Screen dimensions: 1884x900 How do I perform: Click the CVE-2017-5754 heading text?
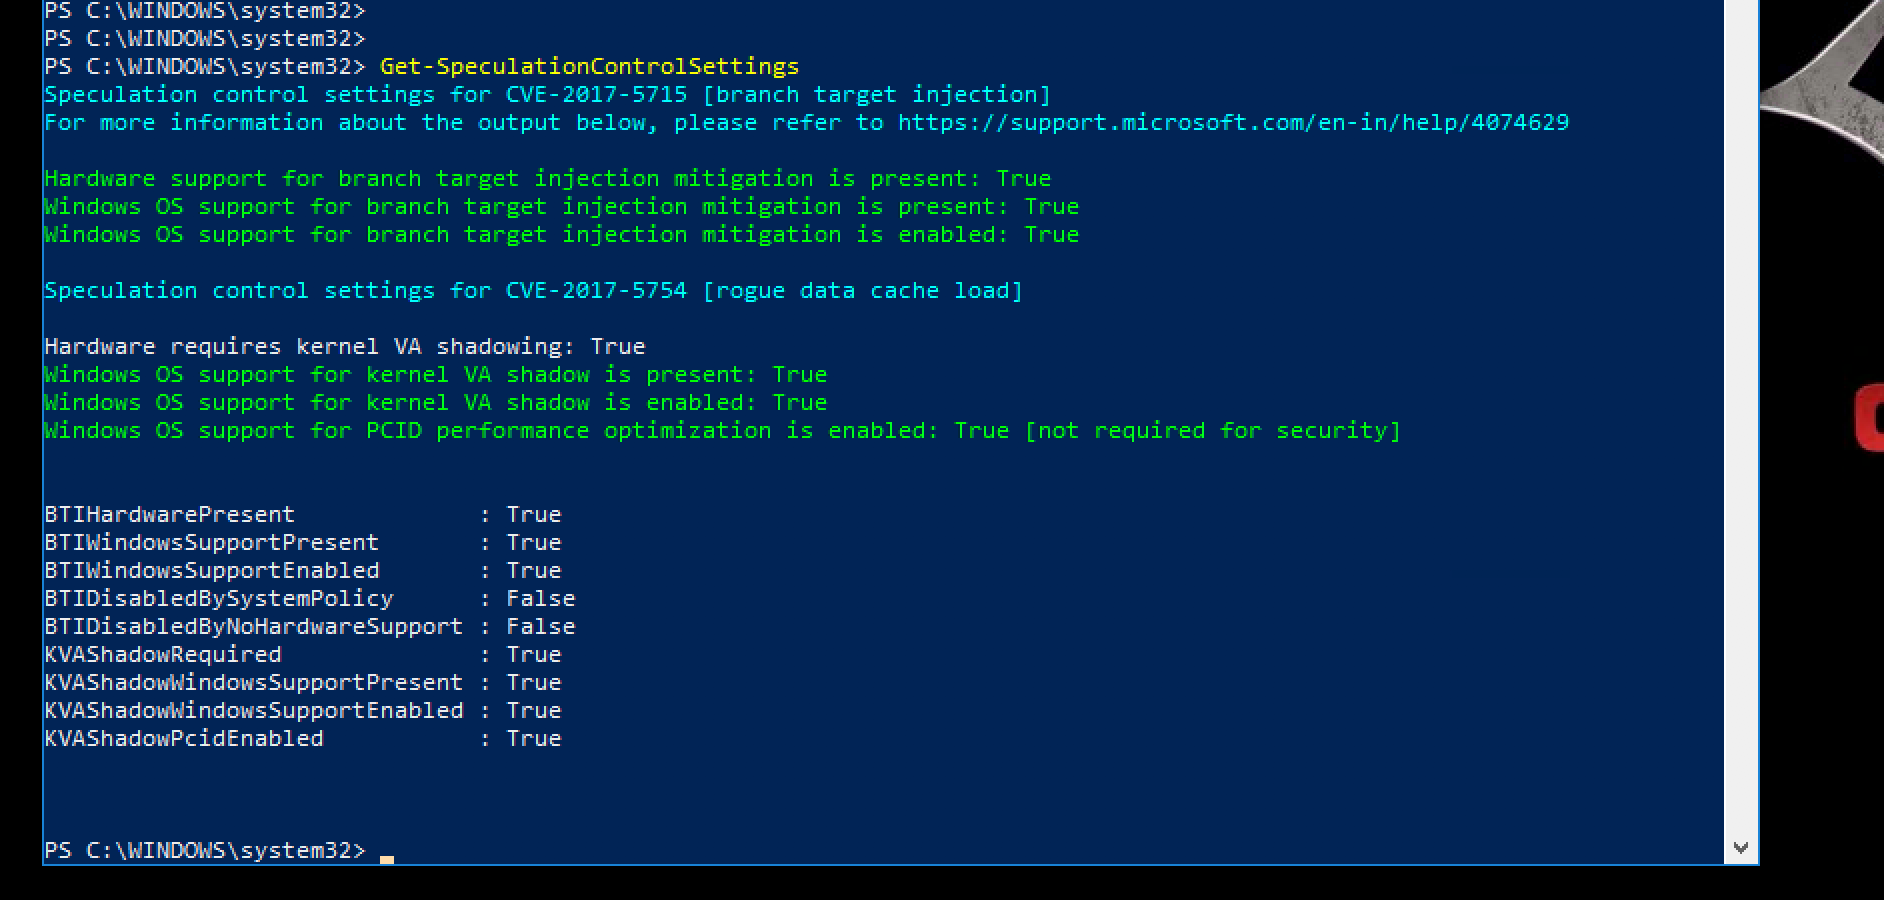click(596, 291)
